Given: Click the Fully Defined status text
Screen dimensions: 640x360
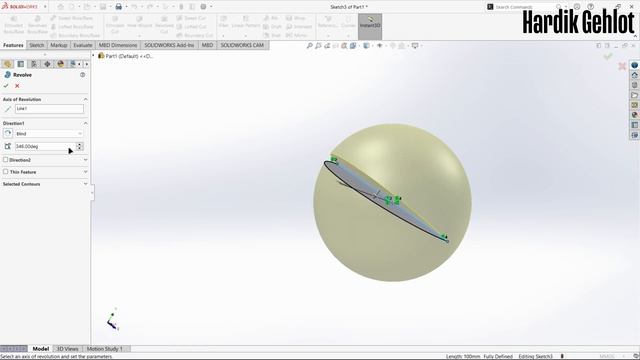Looking at the screenshot, I should pyautogui.click(x=498, y=356).
